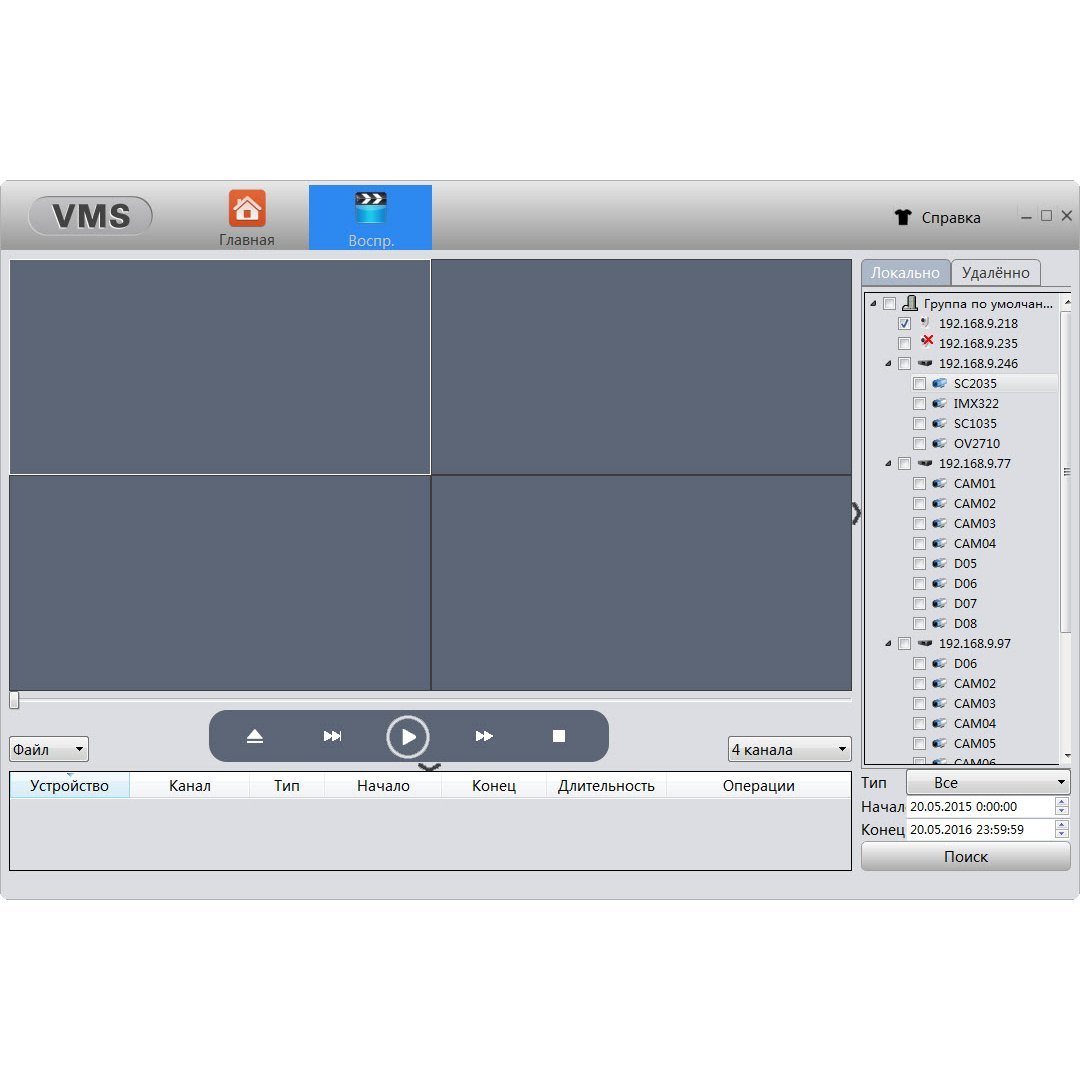Collapse the 192.168.9.77 device tree node
This screenshot has width=1080, height=1080.
coord(888,464)
